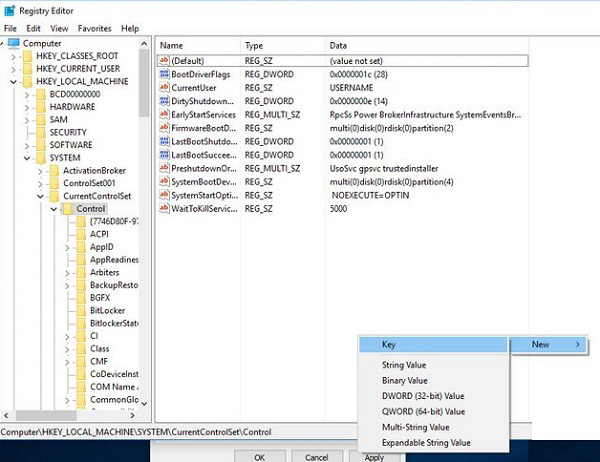Click the BGFX key folder icon
The width and height of the screenshot is (600, 462).
coord(81,297)
